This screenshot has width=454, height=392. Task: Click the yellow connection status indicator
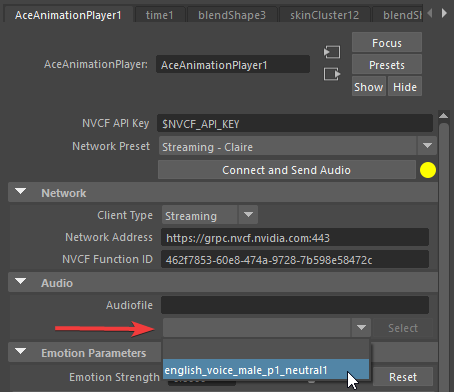click(428, 170)
